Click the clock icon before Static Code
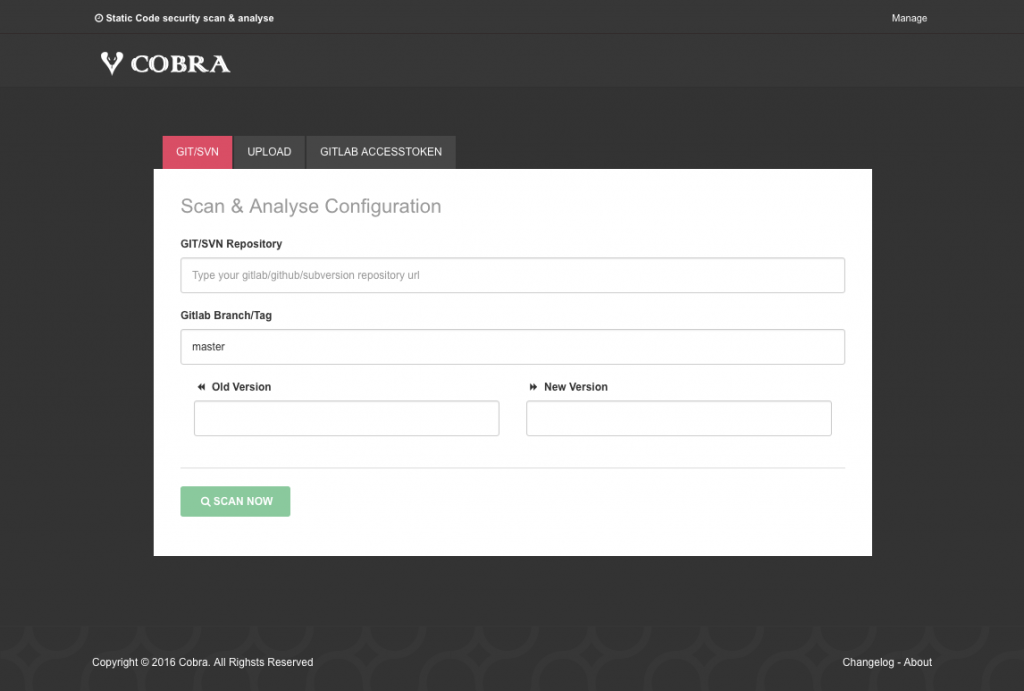Image resolution: width=1024 pixels, height=691 pixels. pos(99,18)
